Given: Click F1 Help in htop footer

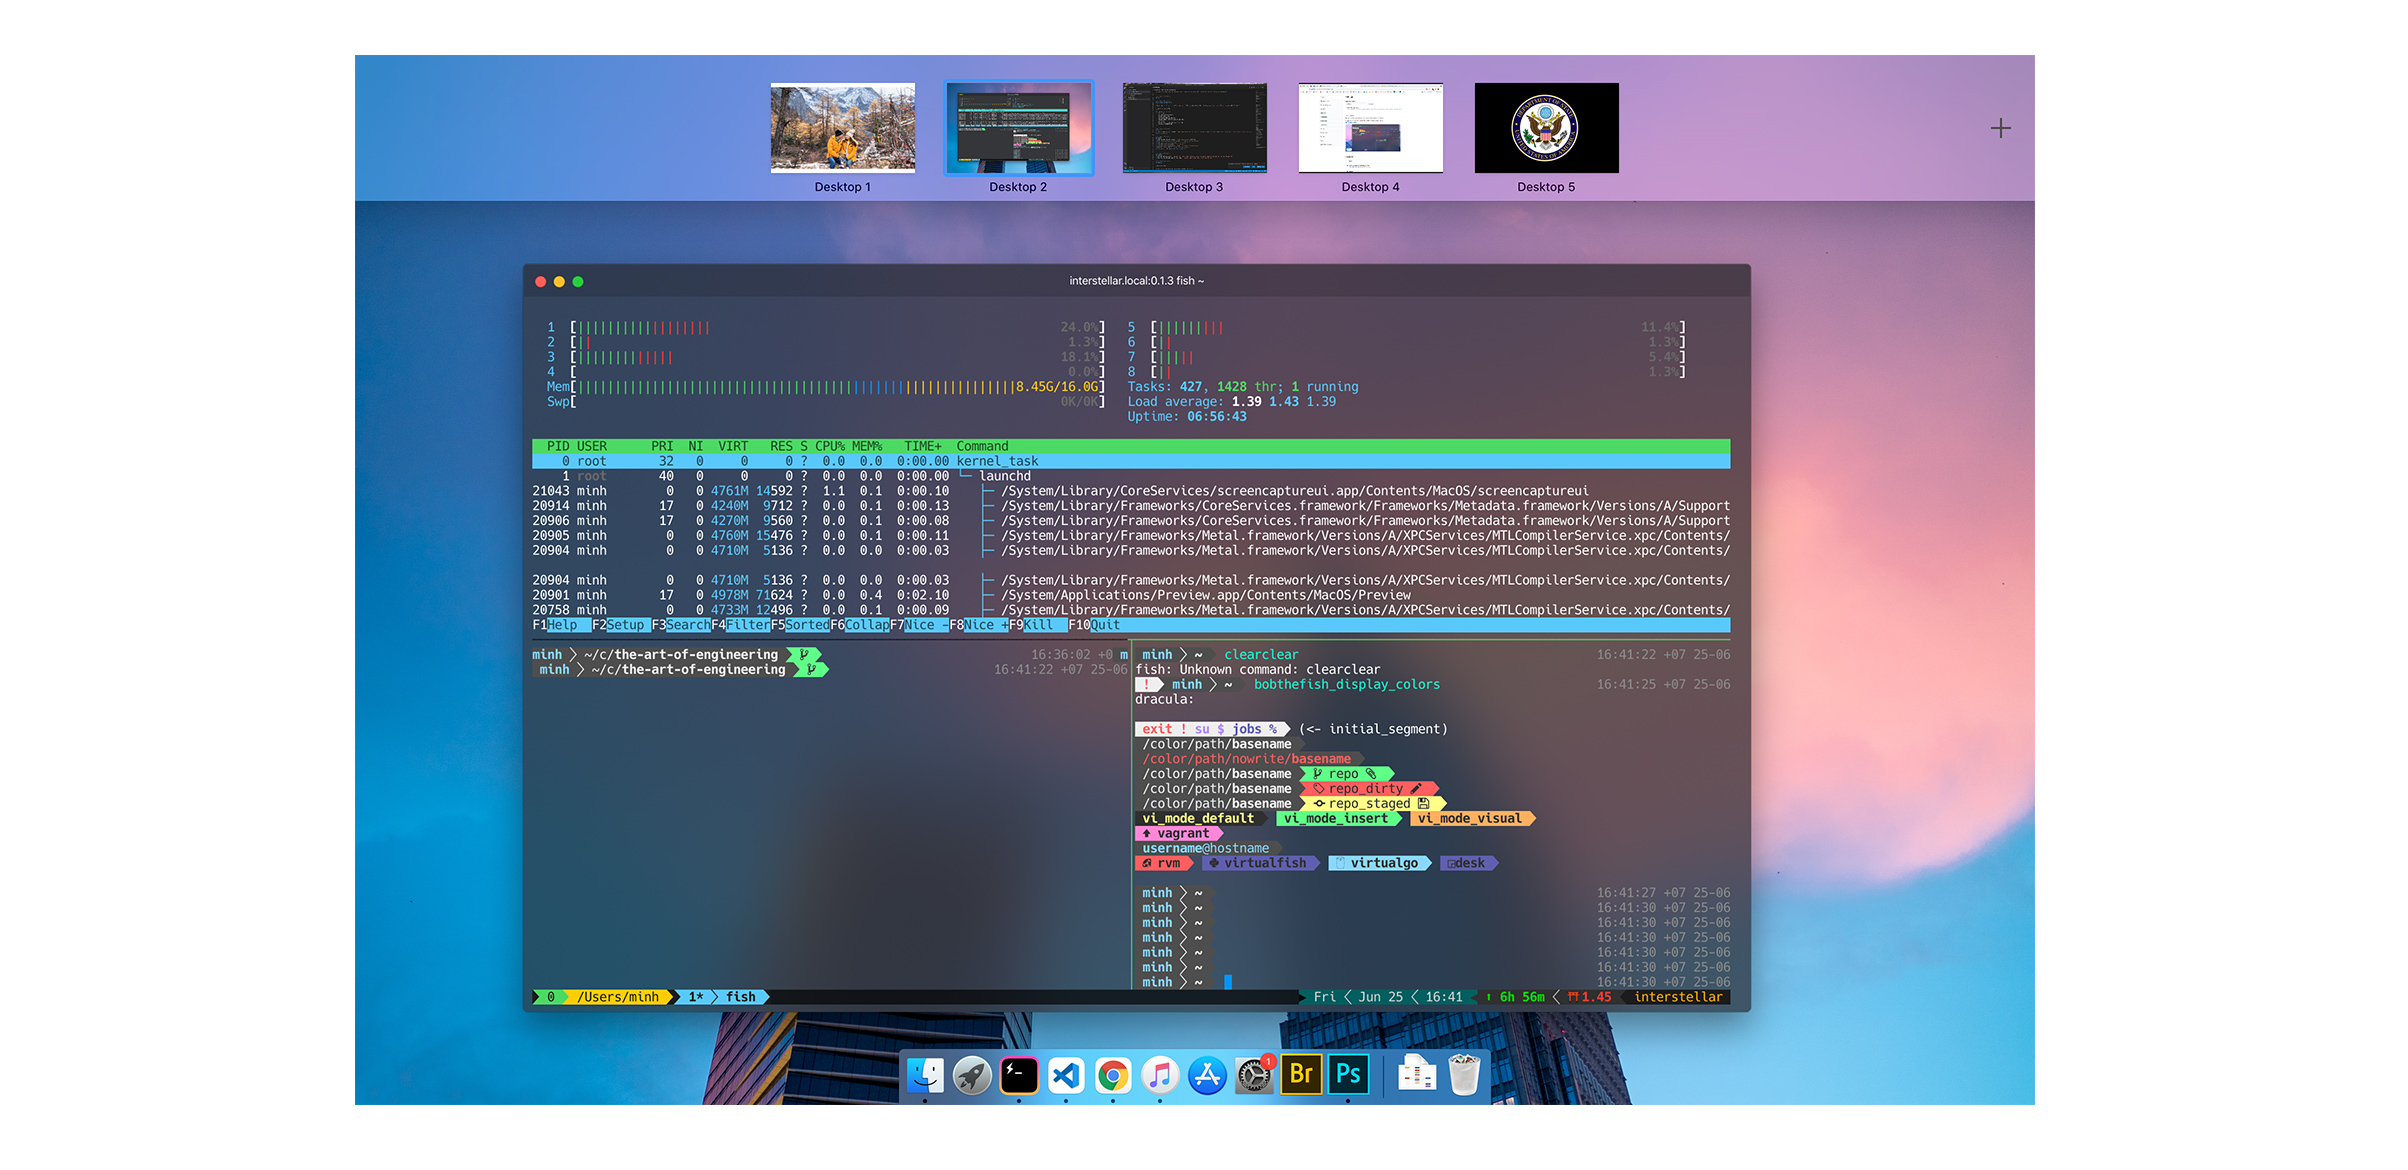Looking at the screenshot, I should pyautogui.click(x=555, y=625).
